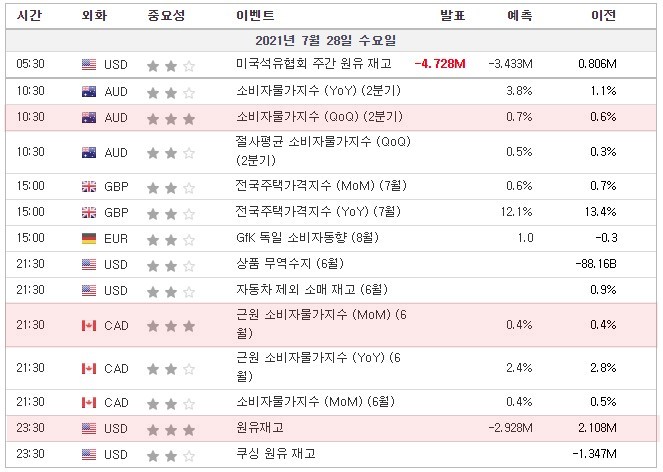Click the UK flag beside 전국주택가격지수 (MoM)
This screenshot has height=472, width=663.
(x=89, y=187)
